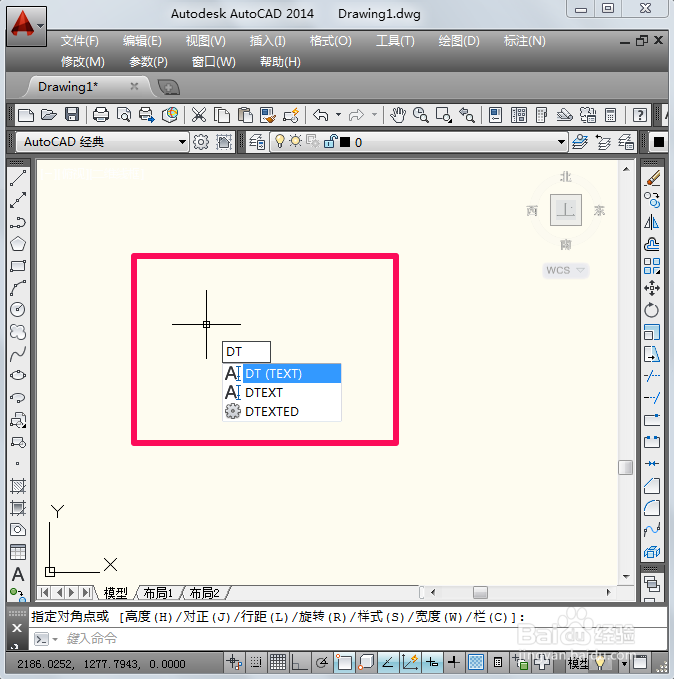Select the Line drawing tool
This screenshot has height=679, width=674.
pyautogui.click(x=18, y=178)
